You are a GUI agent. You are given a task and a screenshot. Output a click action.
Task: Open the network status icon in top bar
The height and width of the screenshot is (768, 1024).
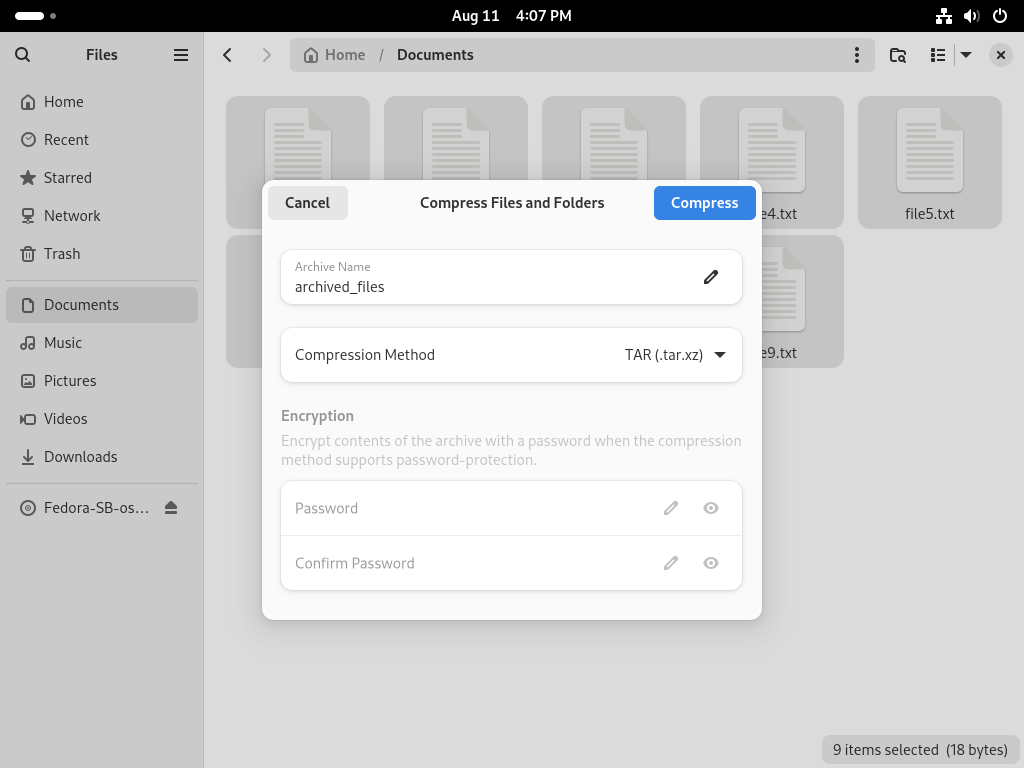point(944,16)
